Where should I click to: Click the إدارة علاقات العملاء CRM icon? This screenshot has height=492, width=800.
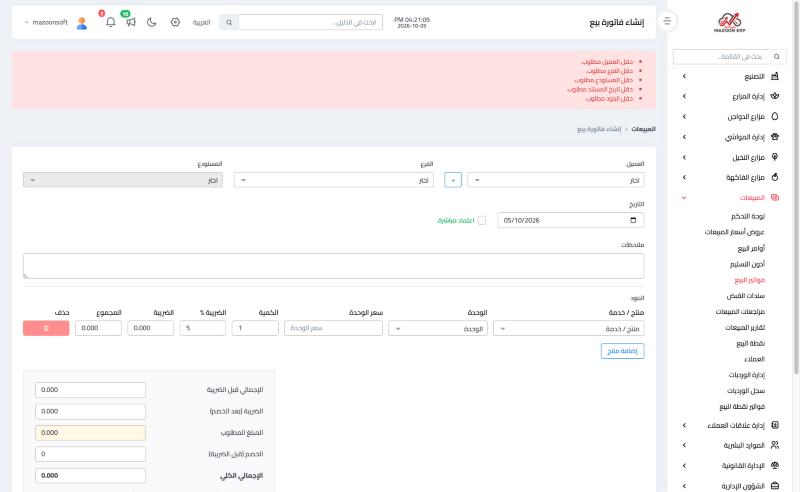click(x=774, y=425)
